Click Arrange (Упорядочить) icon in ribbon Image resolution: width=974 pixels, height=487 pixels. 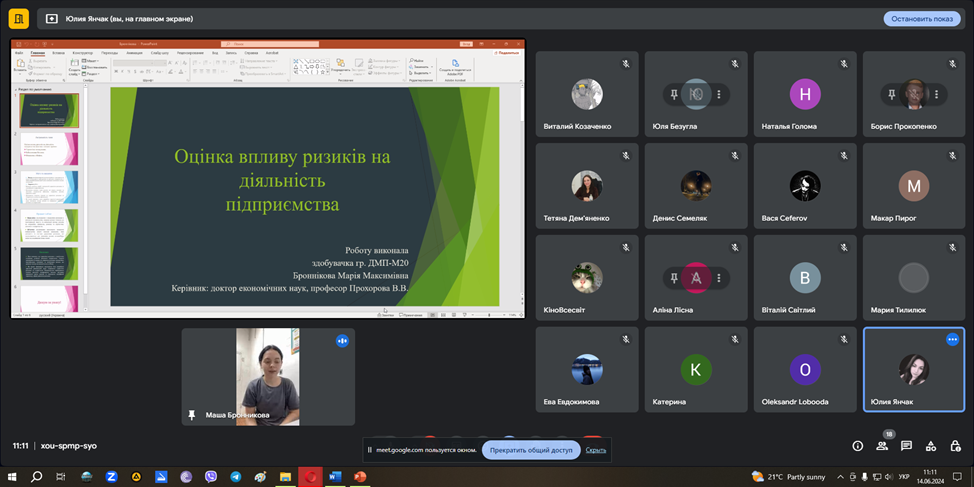(x=340, y=65)
